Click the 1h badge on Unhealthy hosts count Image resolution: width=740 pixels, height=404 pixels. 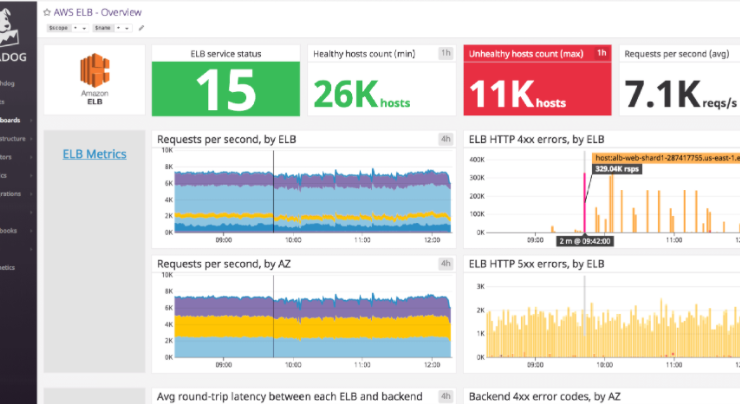pos(602,53)
